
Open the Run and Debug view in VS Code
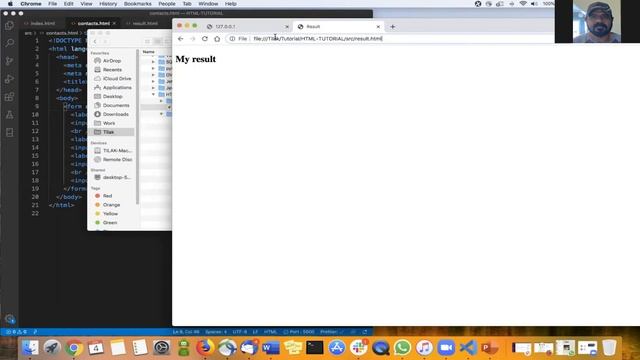(9, 79)
